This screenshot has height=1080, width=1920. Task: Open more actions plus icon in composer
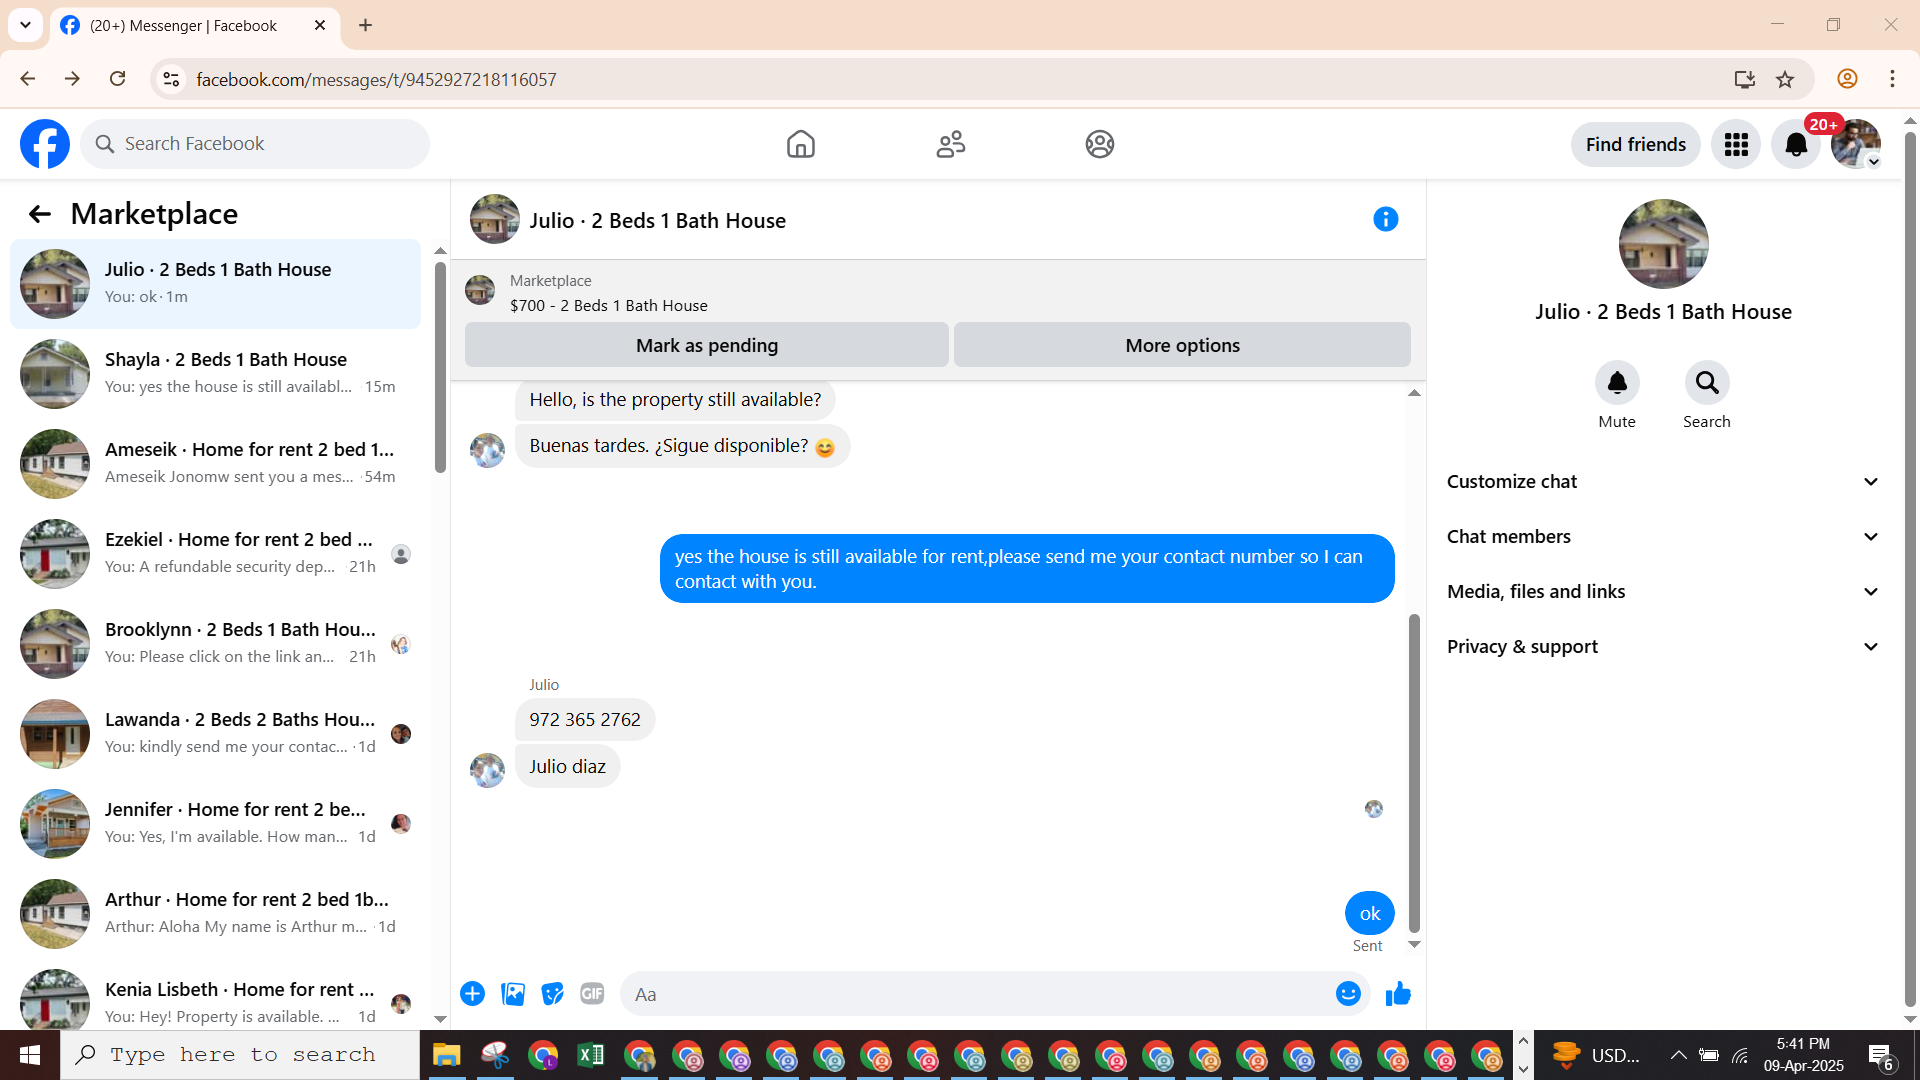(472, 994)
